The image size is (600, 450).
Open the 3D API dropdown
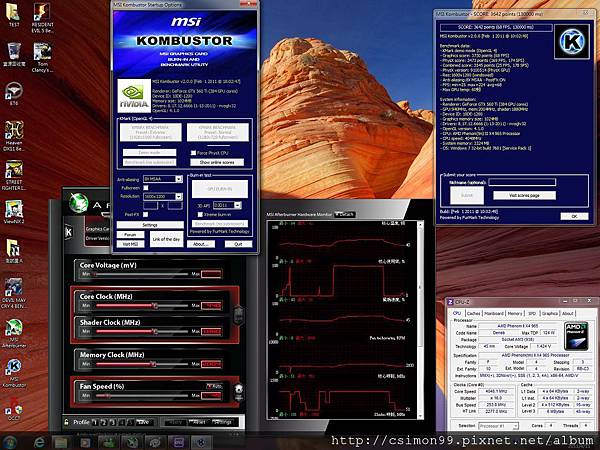click(x=227, y=205)
